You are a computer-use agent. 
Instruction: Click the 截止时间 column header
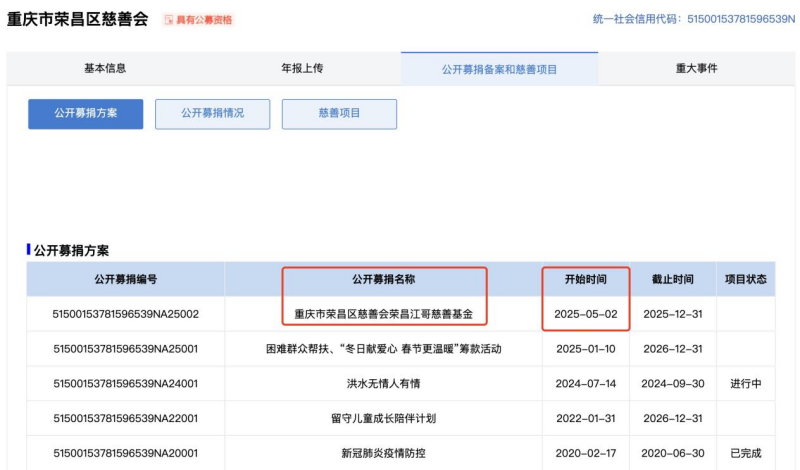pos(671,280)
